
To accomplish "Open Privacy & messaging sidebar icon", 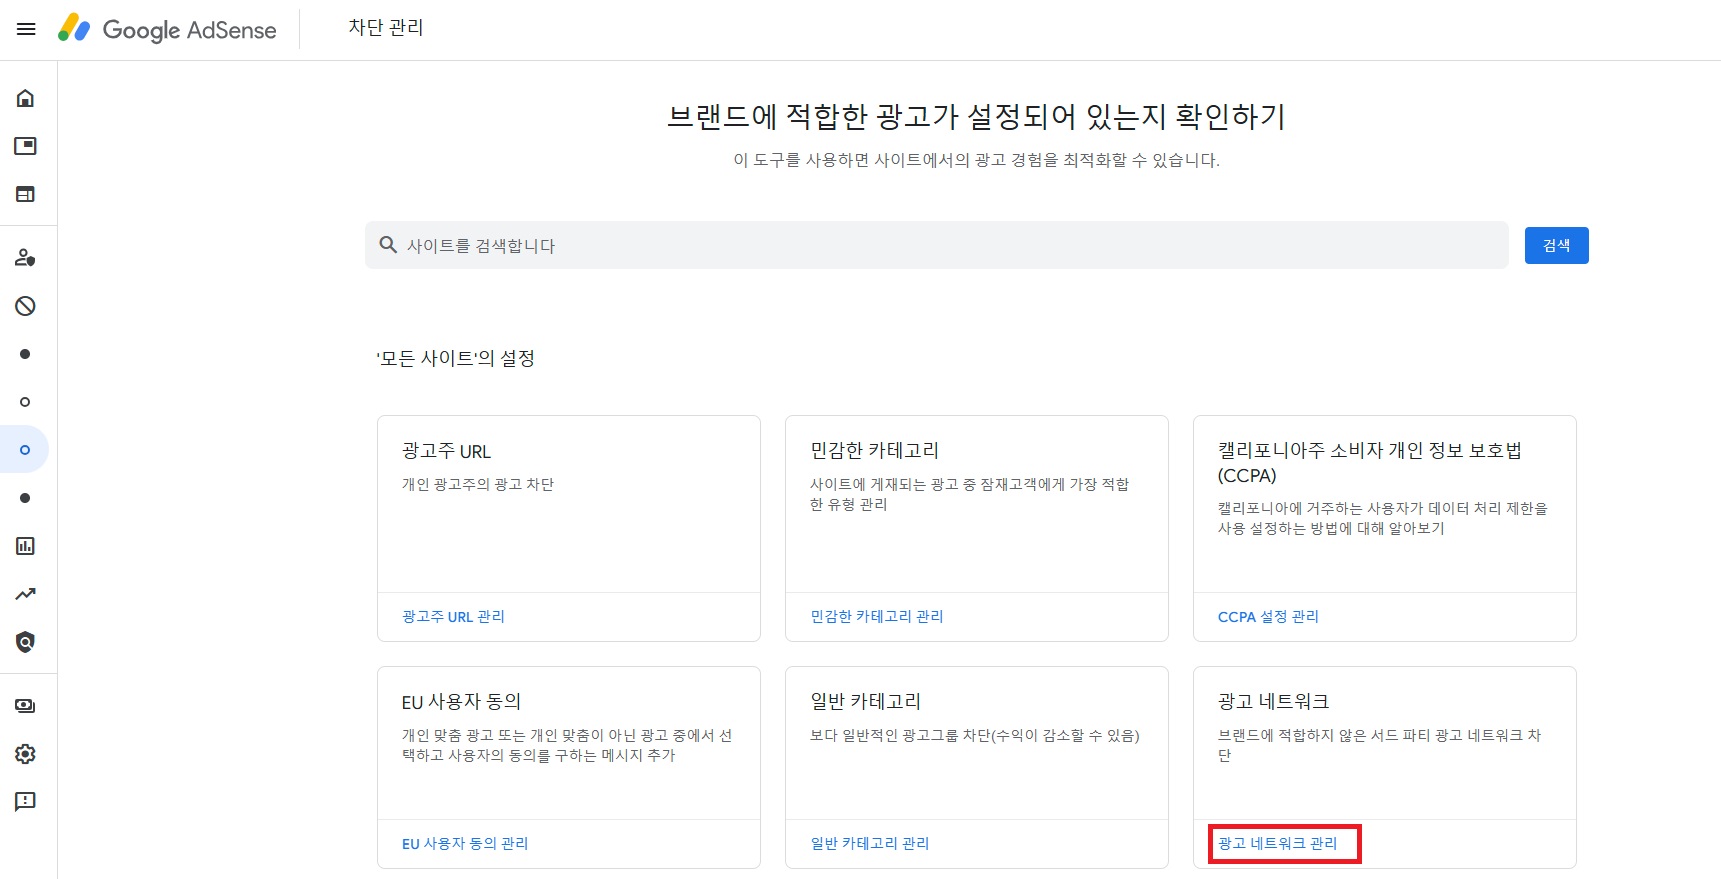I will [x=25, y=258].
